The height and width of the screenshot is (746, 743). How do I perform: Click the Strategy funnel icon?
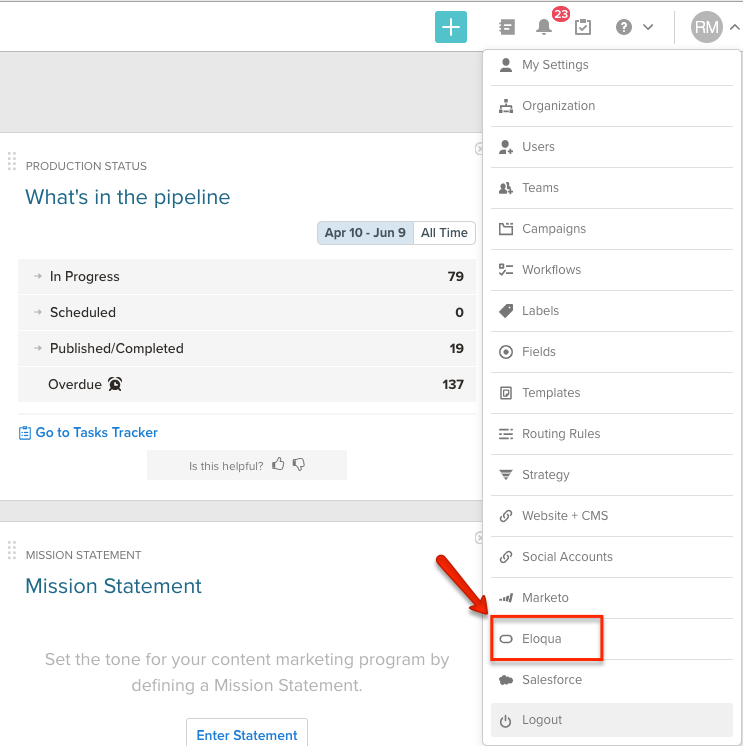(x=506, y=475)
